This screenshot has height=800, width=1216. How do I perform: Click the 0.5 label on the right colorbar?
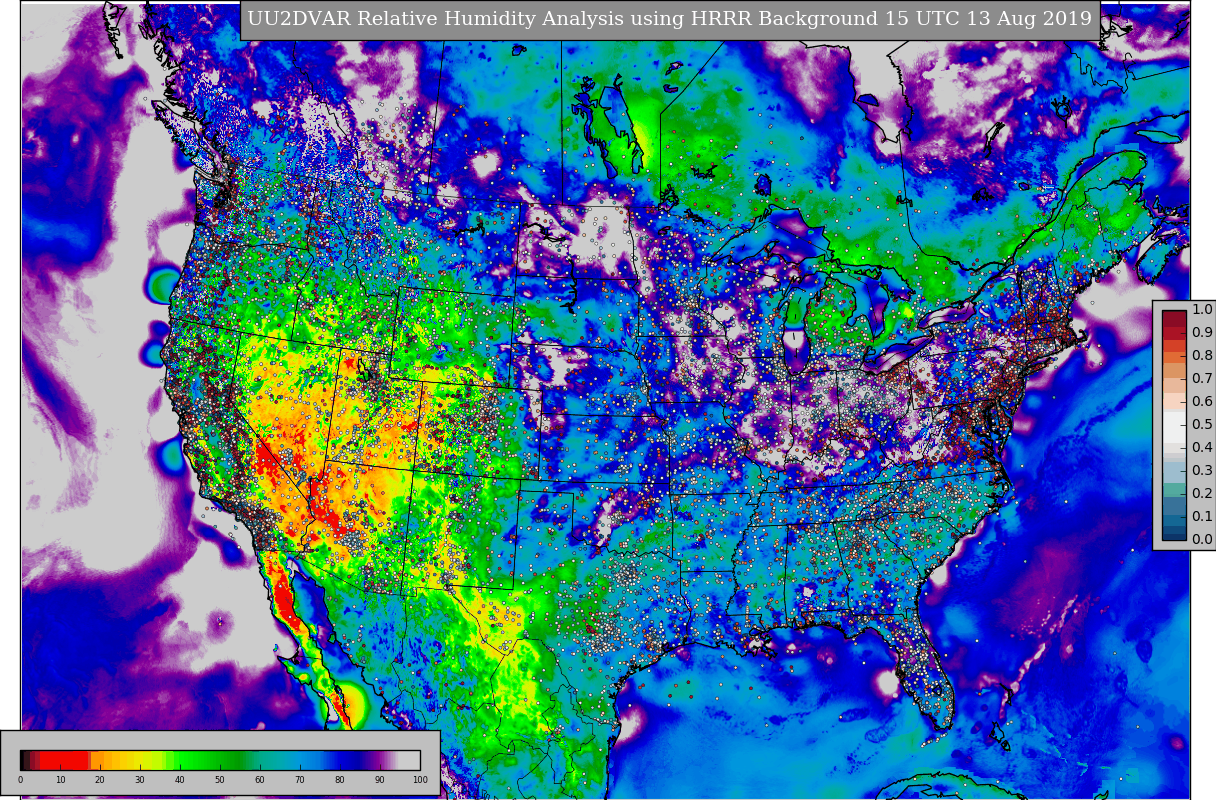(x=1202, y=425)
